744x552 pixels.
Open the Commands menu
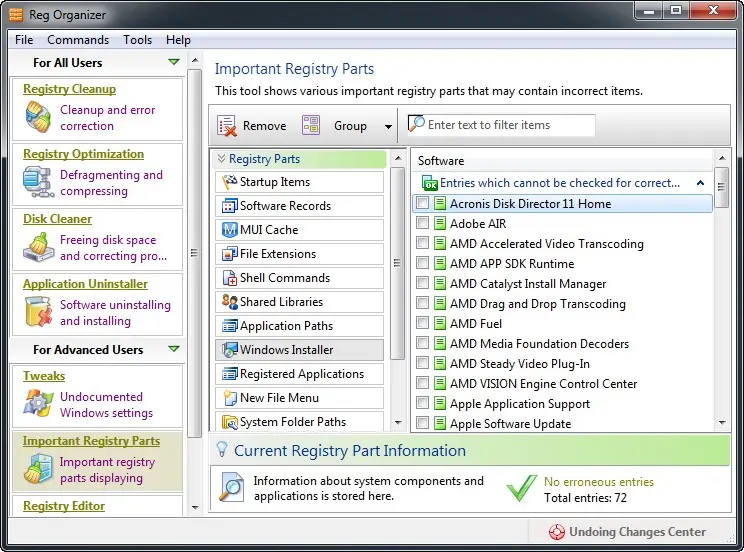pyautogui.click(x=78, y=40)
